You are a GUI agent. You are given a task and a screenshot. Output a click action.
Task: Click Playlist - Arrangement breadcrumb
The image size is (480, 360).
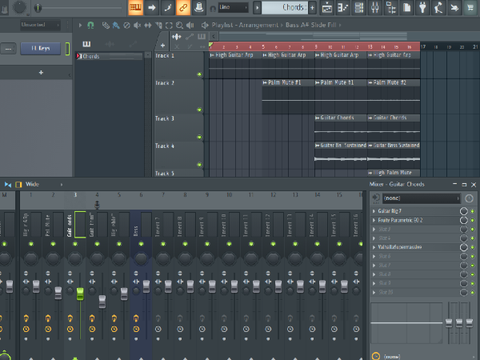[245, 25]
